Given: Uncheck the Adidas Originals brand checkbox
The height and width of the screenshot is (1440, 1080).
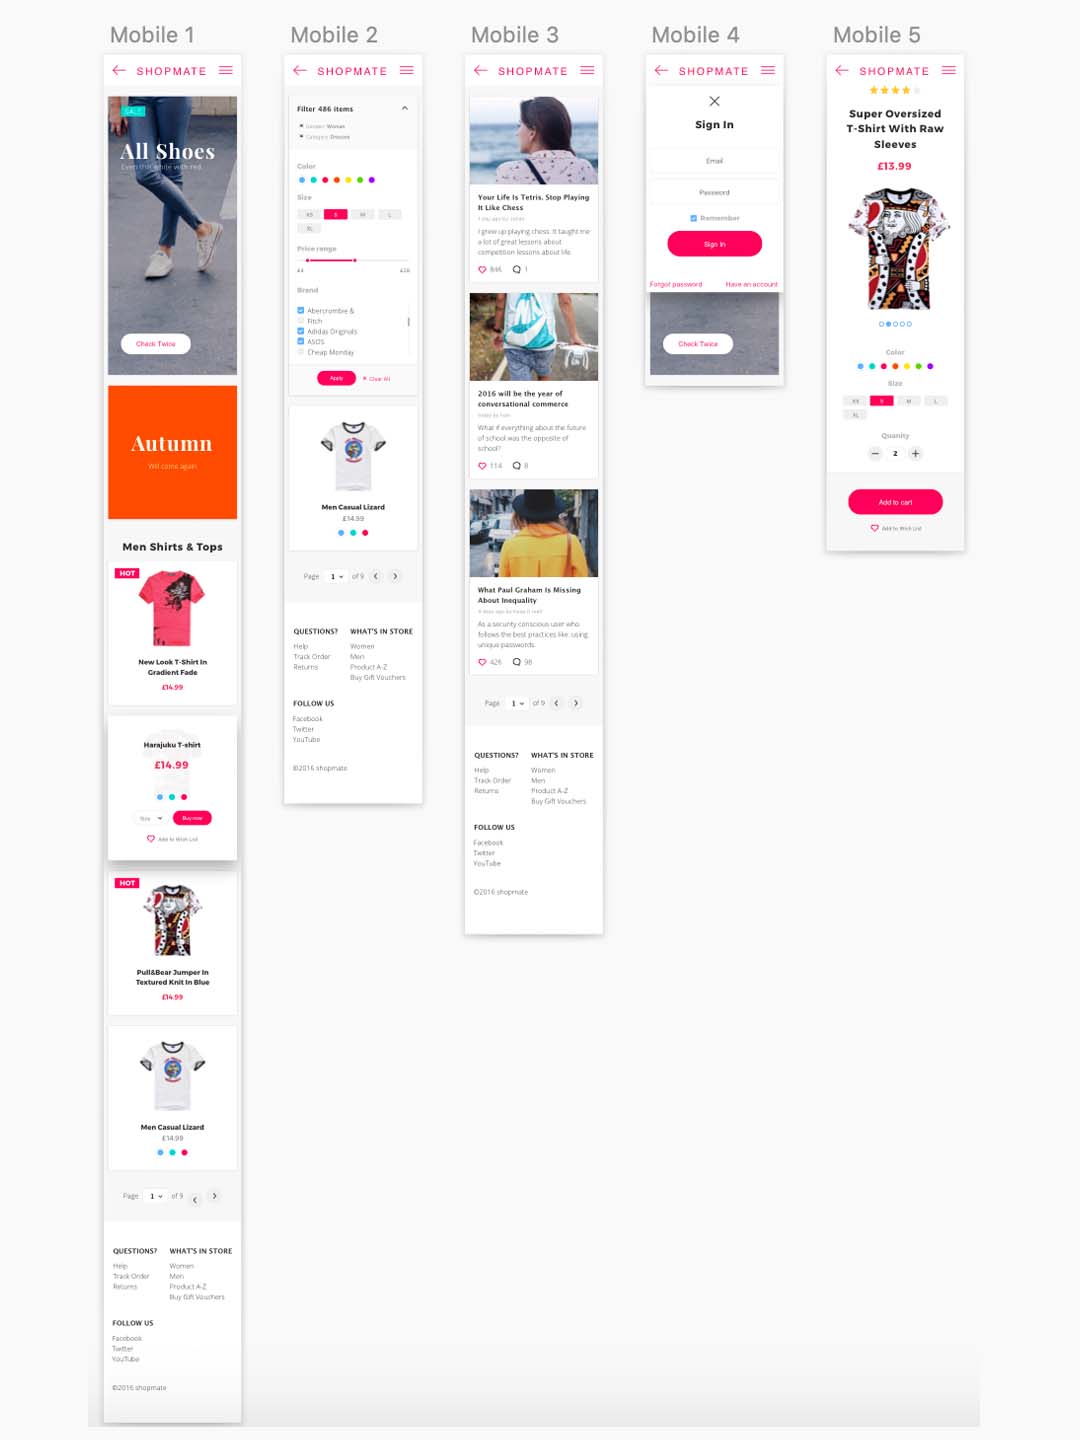Looking at the screenshot, I should (300, 331).
